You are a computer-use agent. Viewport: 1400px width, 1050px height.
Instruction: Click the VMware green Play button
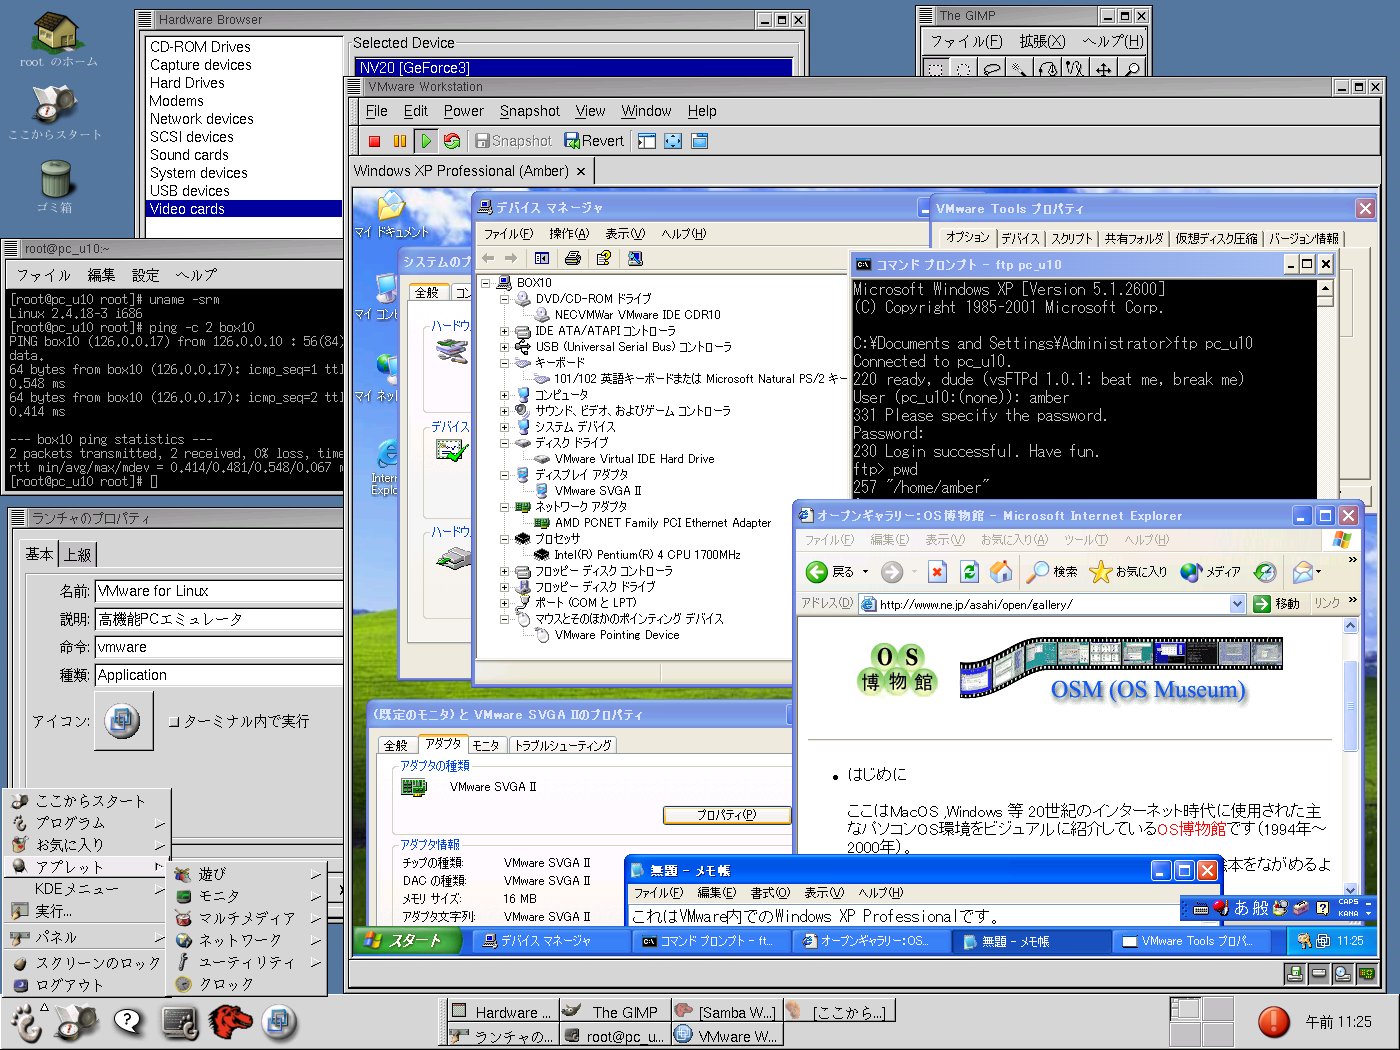pos(426,142)
